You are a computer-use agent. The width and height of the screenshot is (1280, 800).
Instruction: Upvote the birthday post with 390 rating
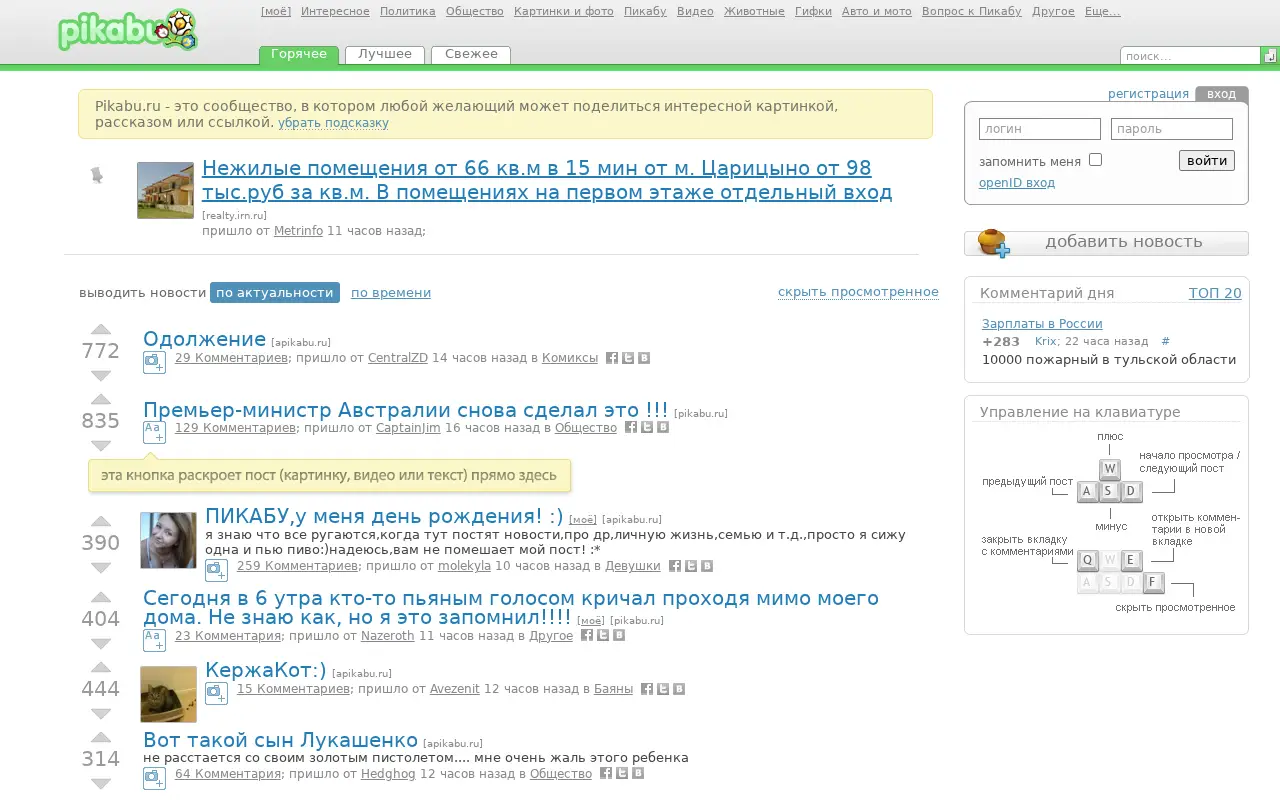point(101,521)
